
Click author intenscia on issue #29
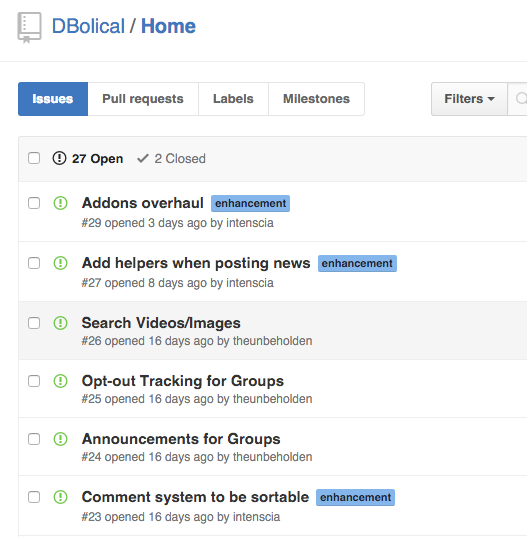pos(250,223)
